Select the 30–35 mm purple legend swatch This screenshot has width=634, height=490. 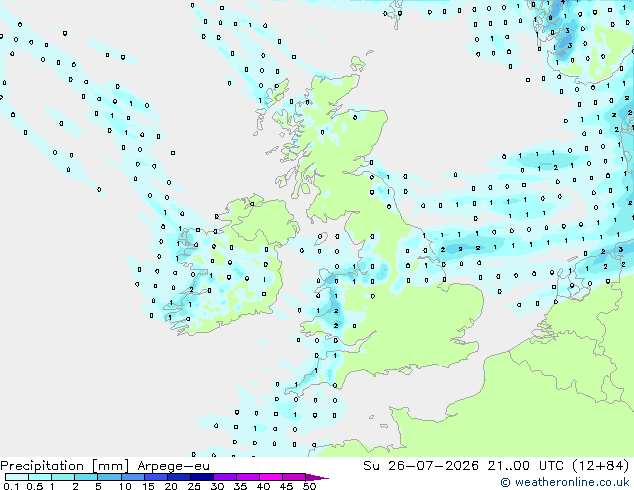[x=225, y=477]
